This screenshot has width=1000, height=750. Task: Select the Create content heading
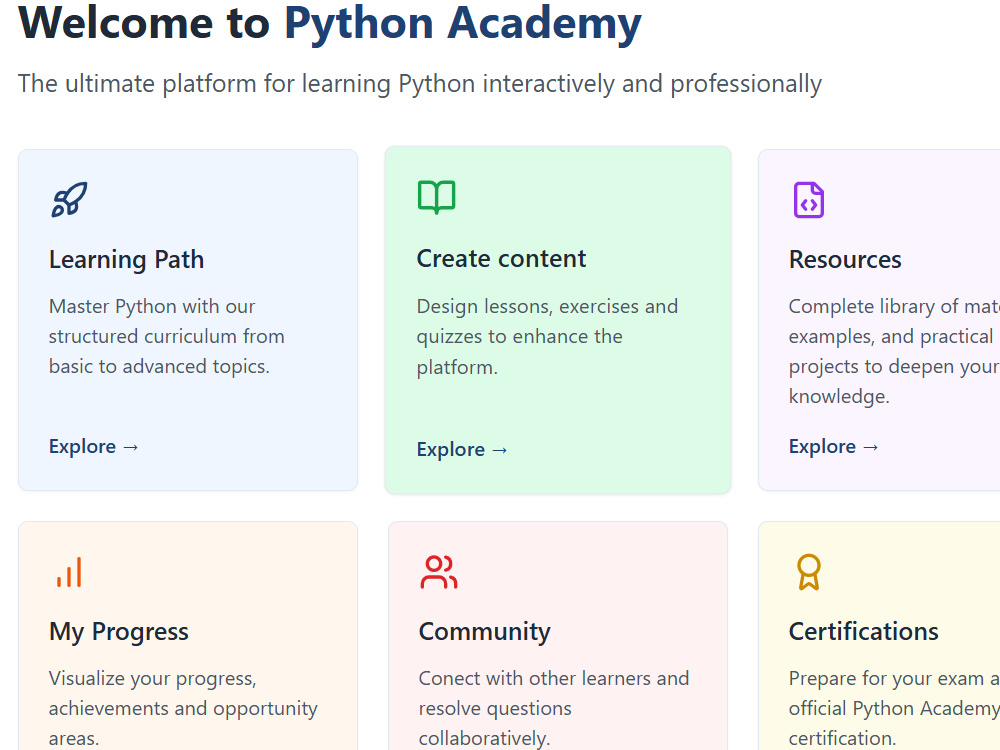pyautogui.click(x=501, y=258)
